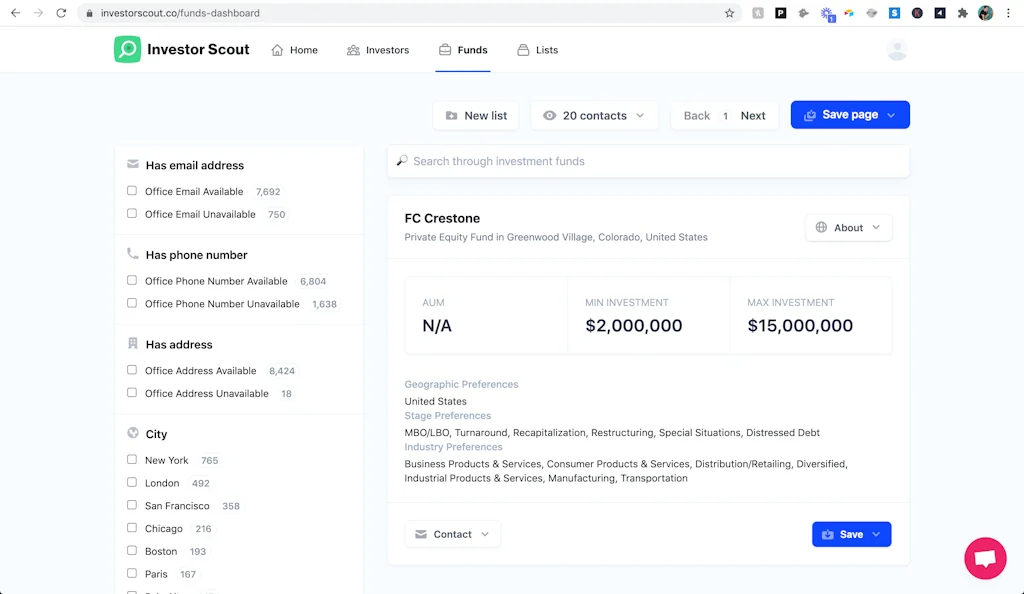
Task: Click the pin icon beside Has address
Action: pyautogui.click(x=131, y=344)
